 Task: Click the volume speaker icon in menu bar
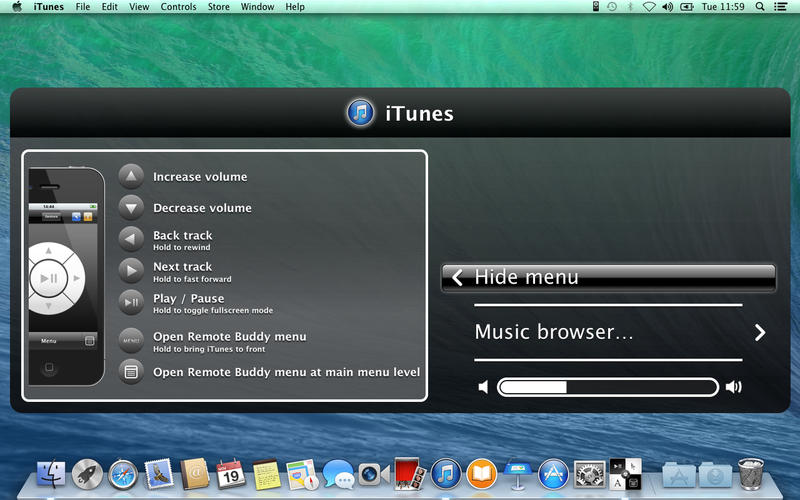(667, 7)
